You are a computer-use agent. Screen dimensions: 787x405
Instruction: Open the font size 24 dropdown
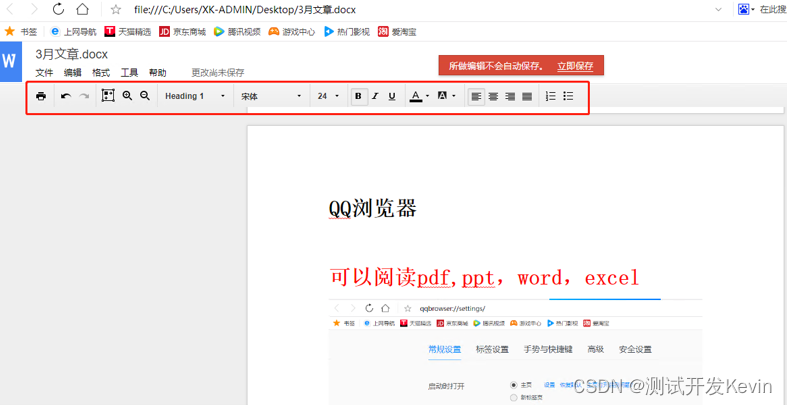(328, 96)
